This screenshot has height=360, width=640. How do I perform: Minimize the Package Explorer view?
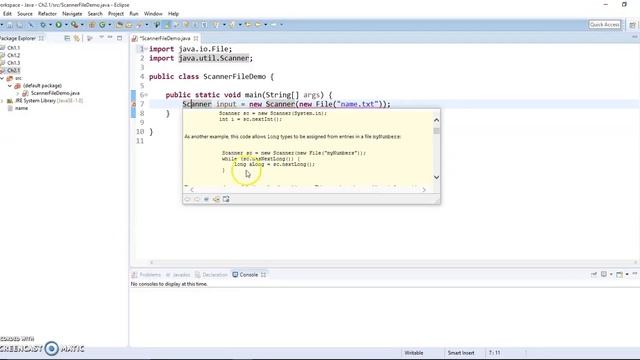pos(110,38)
